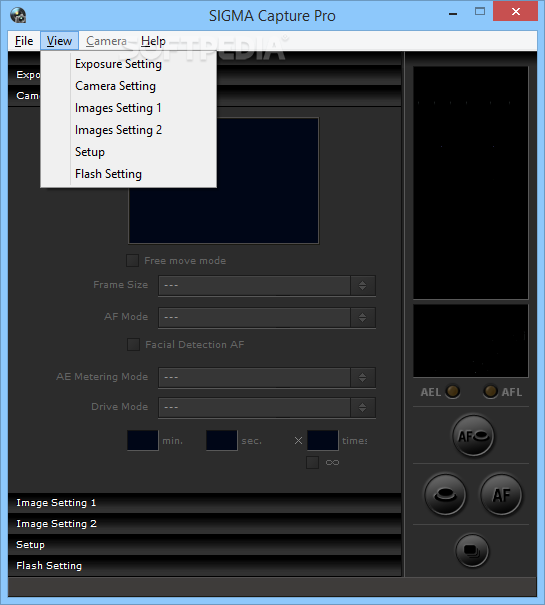Viewport: 545px width, 605px height.
Task: Maximize the SIGMA Capture Pro window
Action: [480, 12]
